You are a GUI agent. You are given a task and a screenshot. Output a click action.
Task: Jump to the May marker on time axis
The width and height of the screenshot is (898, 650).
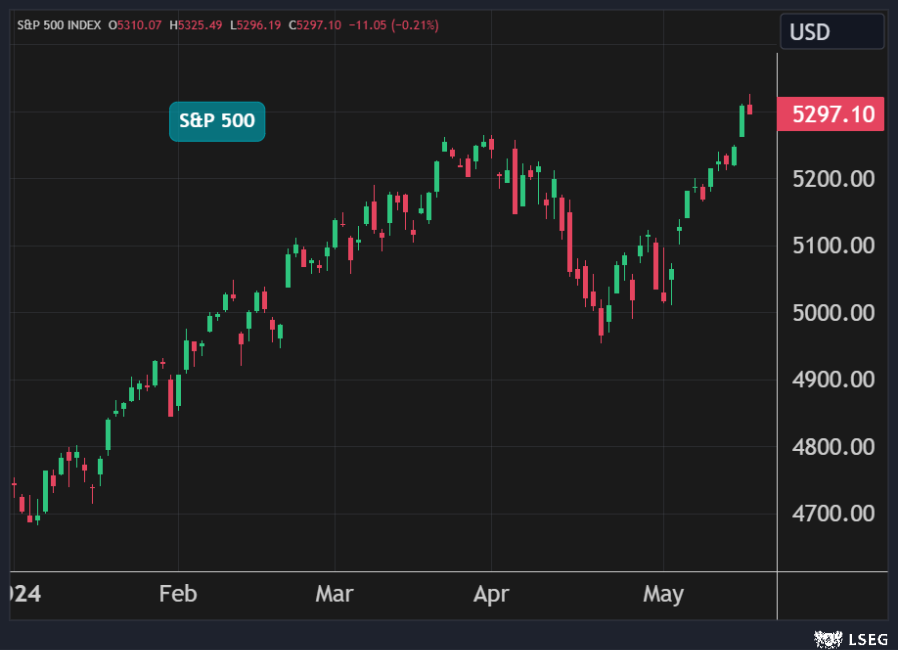pyautogui.click(x=663, y=594)
